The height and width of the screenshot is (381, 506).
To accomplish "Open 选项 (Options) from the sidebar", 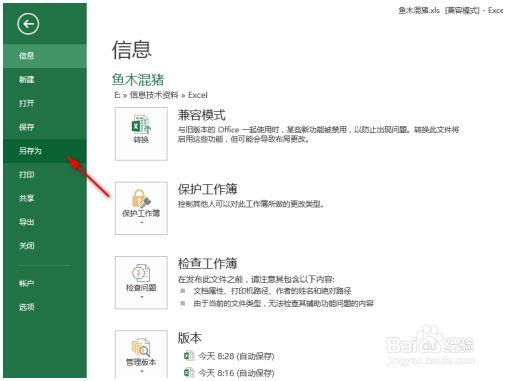I will (45, 307).
